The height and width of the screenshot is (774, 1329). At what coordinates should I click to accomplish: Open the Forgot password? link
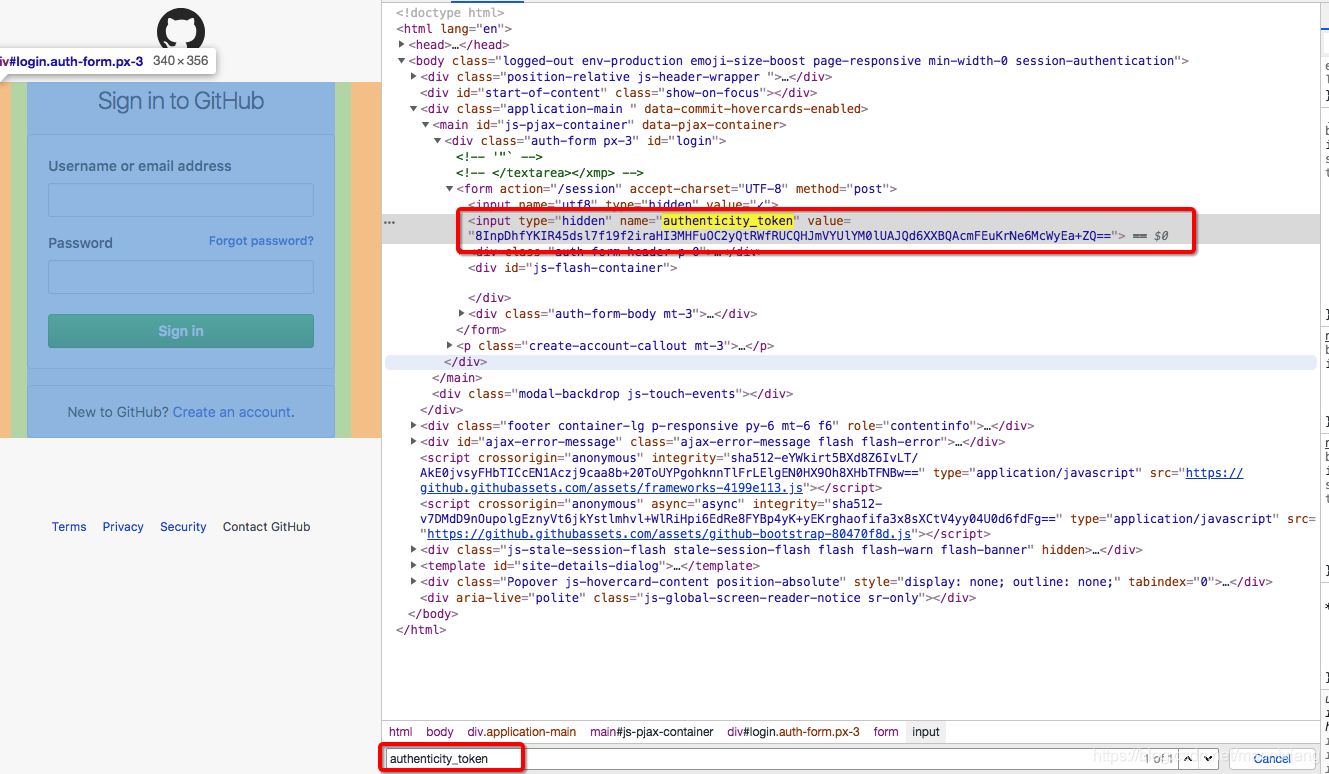261,241
